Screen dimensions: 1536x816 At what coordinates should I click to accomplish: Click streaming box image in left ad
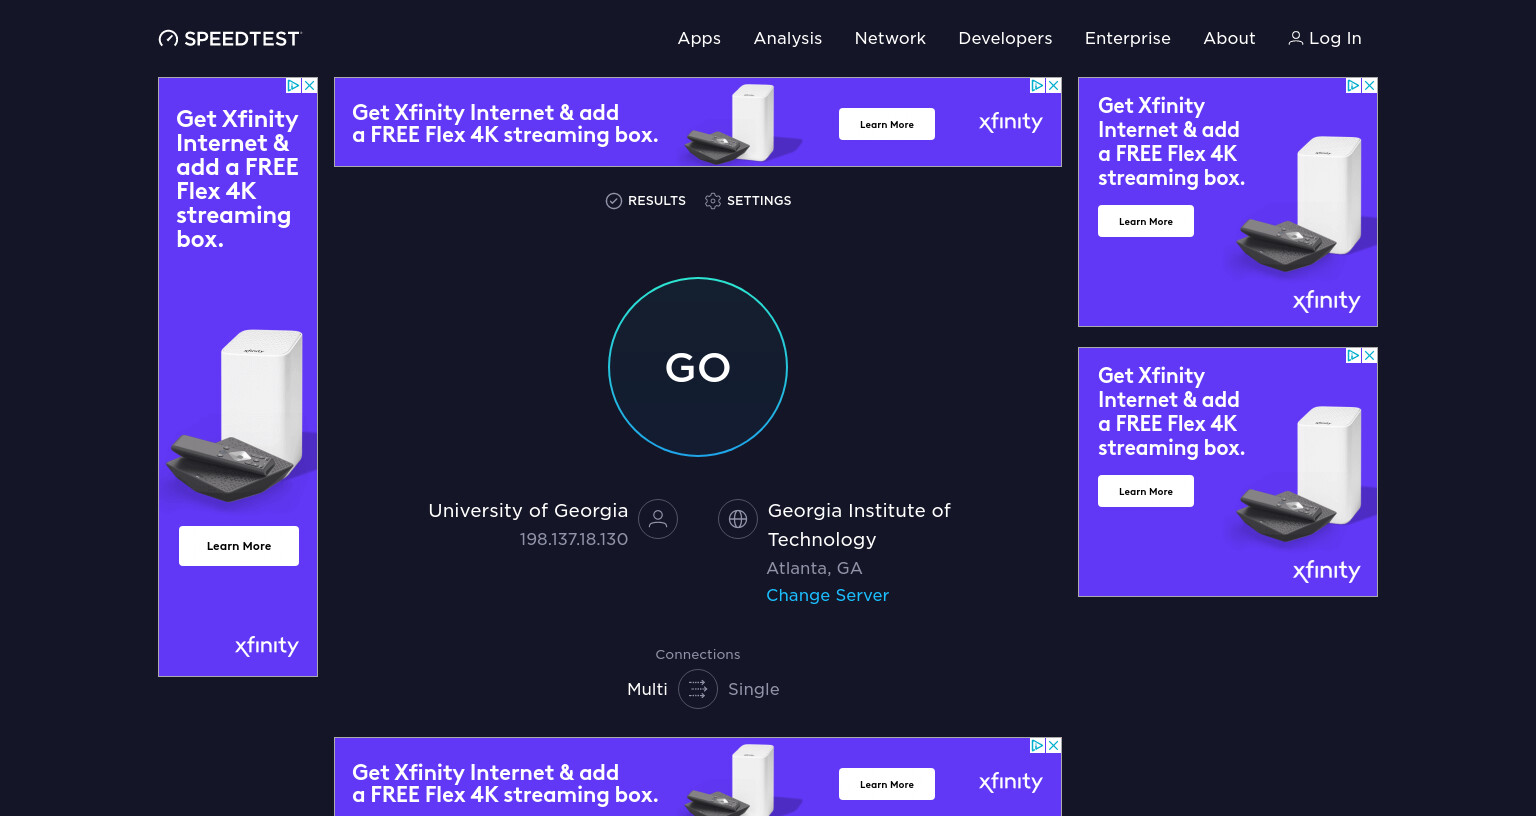(x=235, y=415)
